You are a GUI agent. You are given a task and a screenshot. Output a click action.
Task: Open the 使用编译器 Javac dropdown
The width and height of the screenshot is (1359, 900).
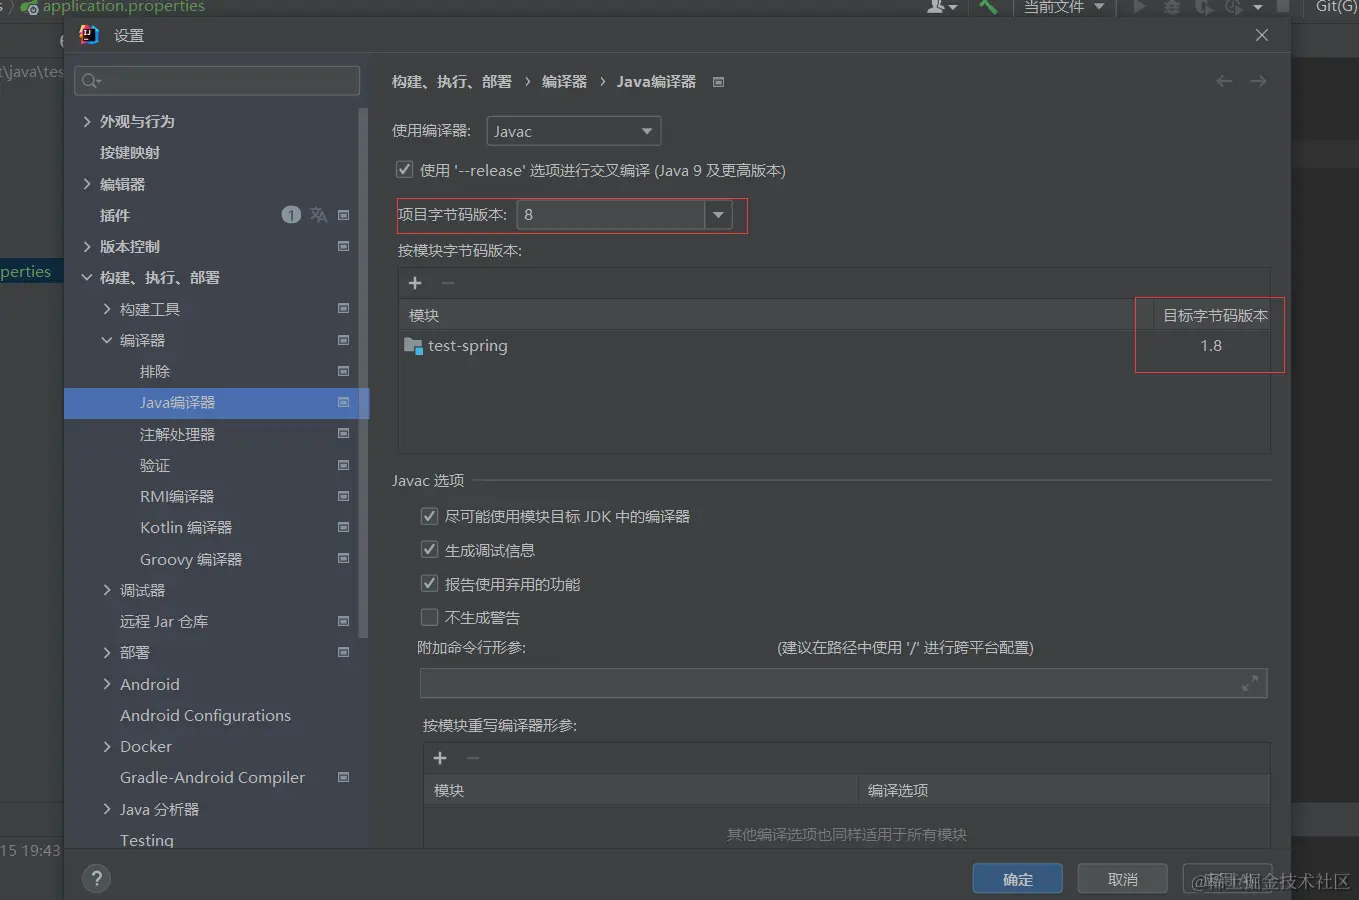[573, 131]
